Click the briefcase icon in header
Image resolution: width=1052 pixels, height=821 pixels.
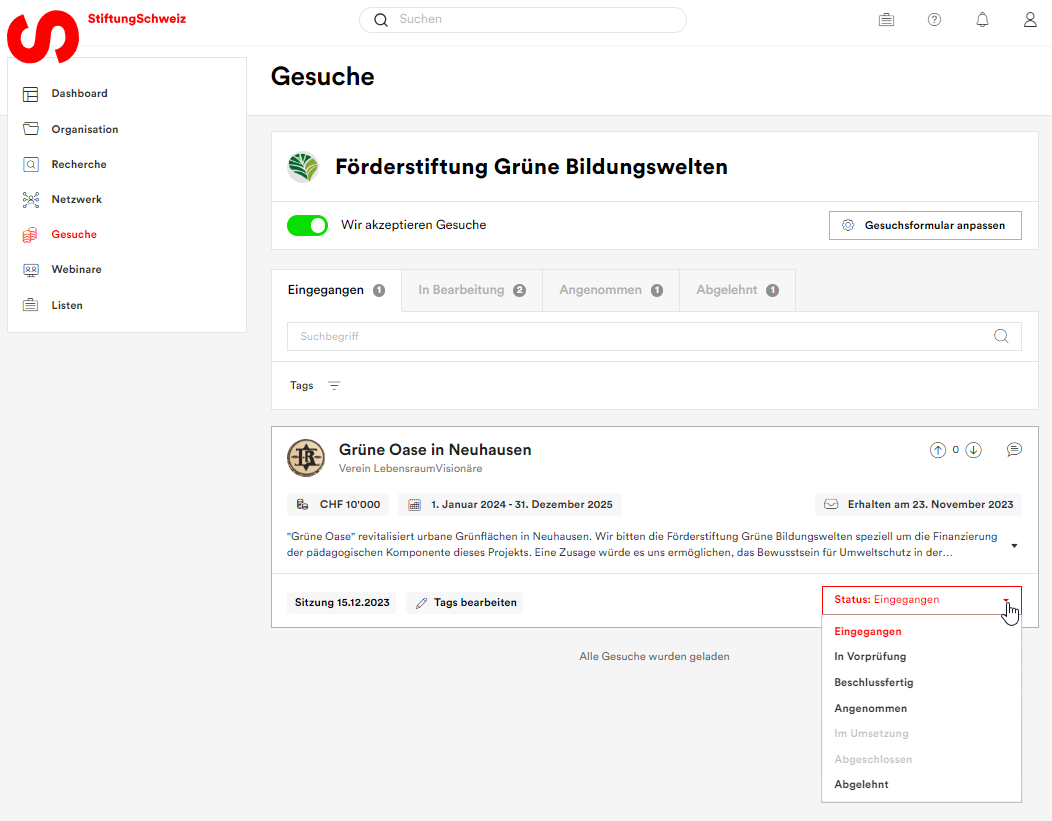886,20
